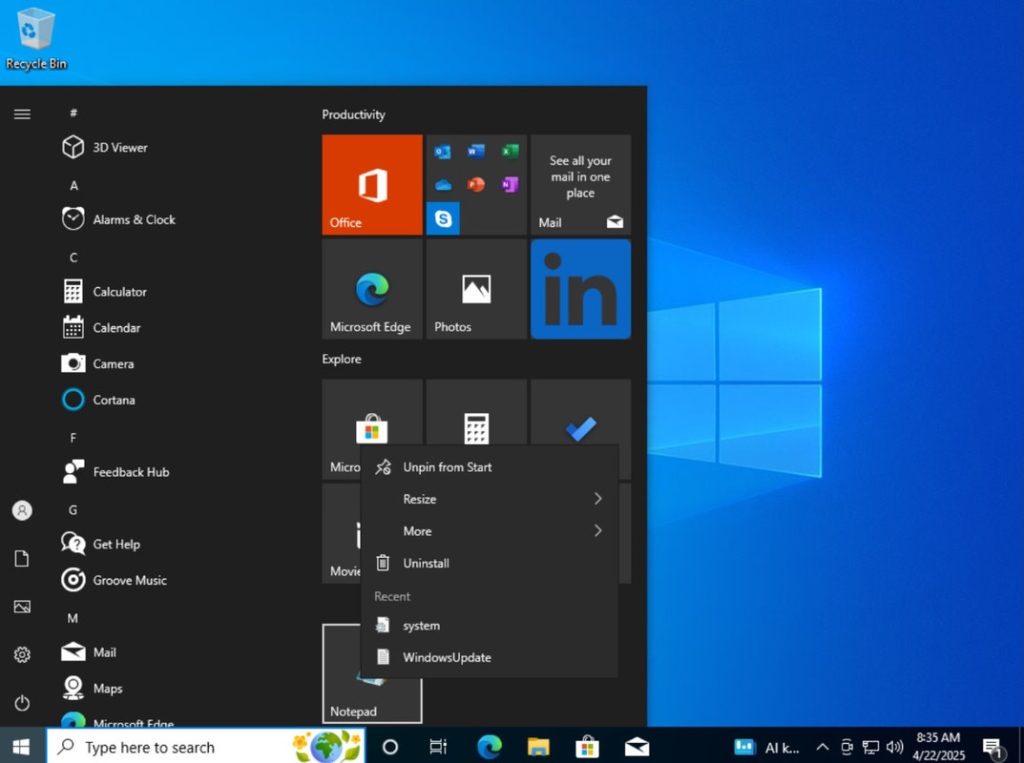Open Cortana circle on taskbar
The height and width of the screenshot is (763, 1024).
[390, 746]
